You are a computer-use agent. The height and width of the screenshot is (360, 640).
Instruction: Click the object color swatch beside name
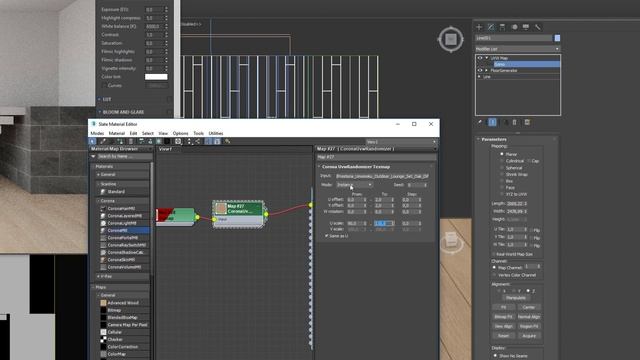click(557, 38)
